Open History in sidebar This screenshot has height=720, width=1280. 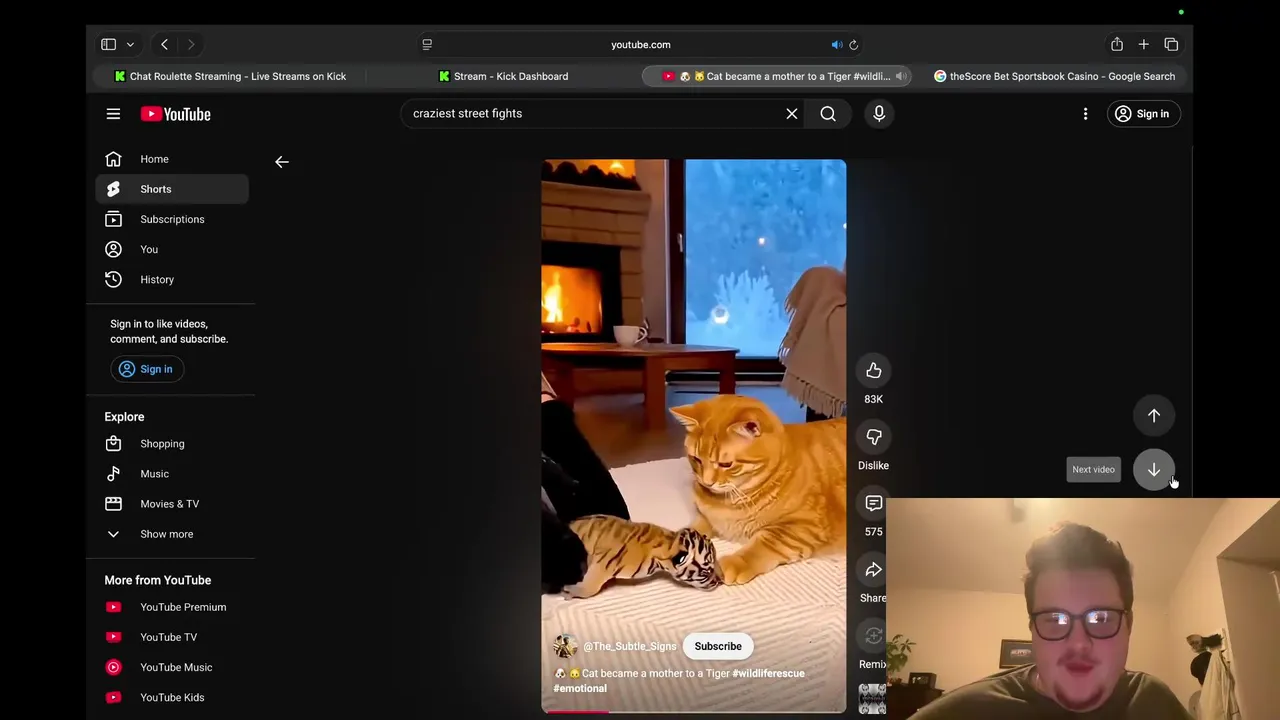pos(172,279)
